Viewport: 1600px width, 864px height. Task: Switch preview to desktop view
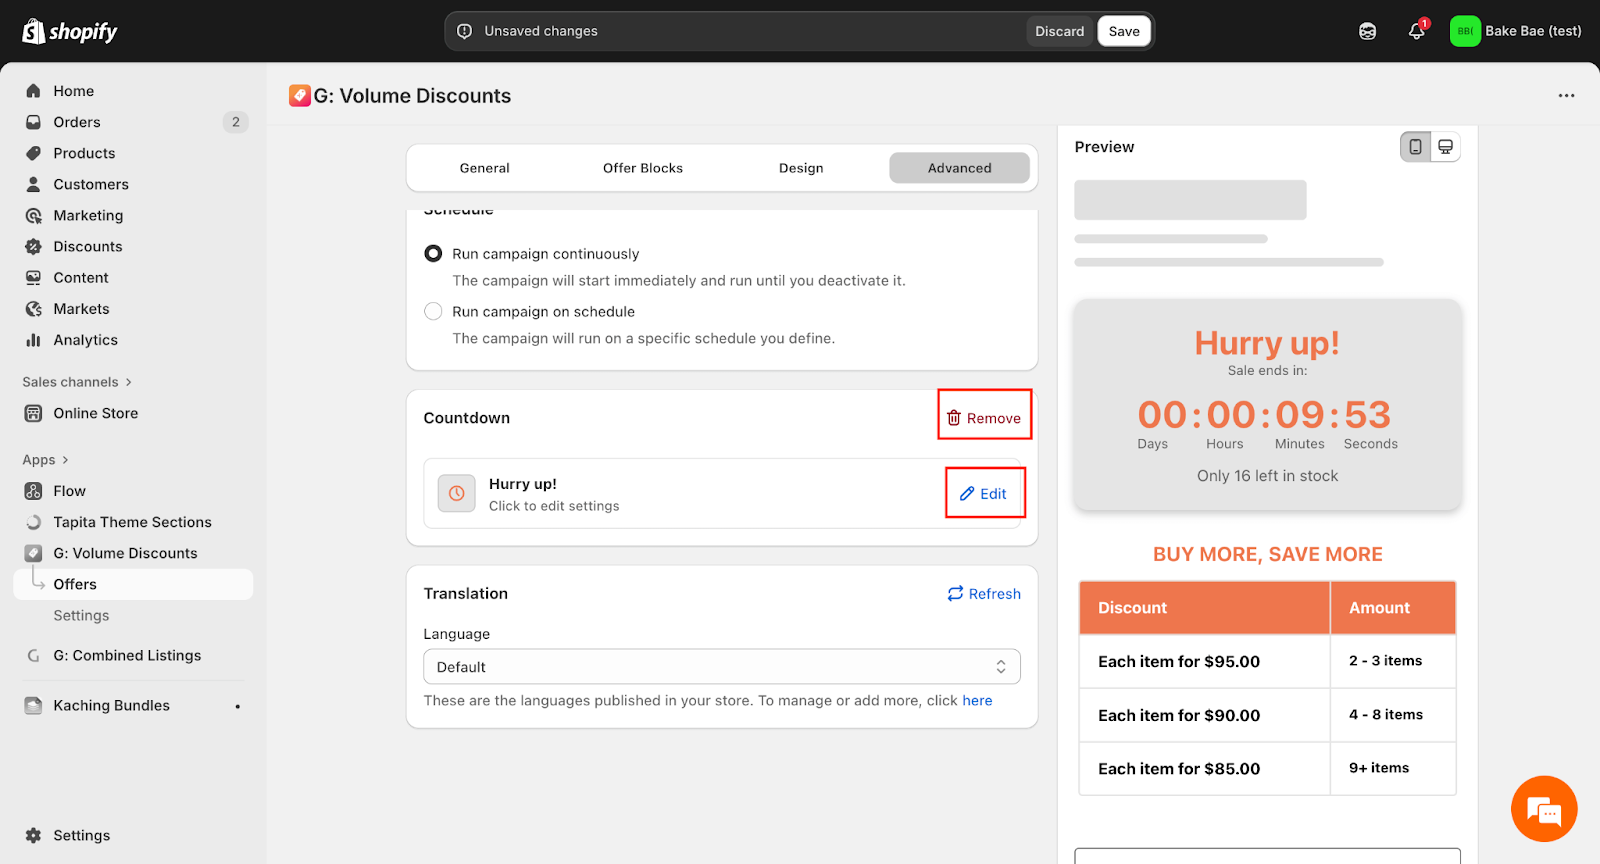(1445, 147)
